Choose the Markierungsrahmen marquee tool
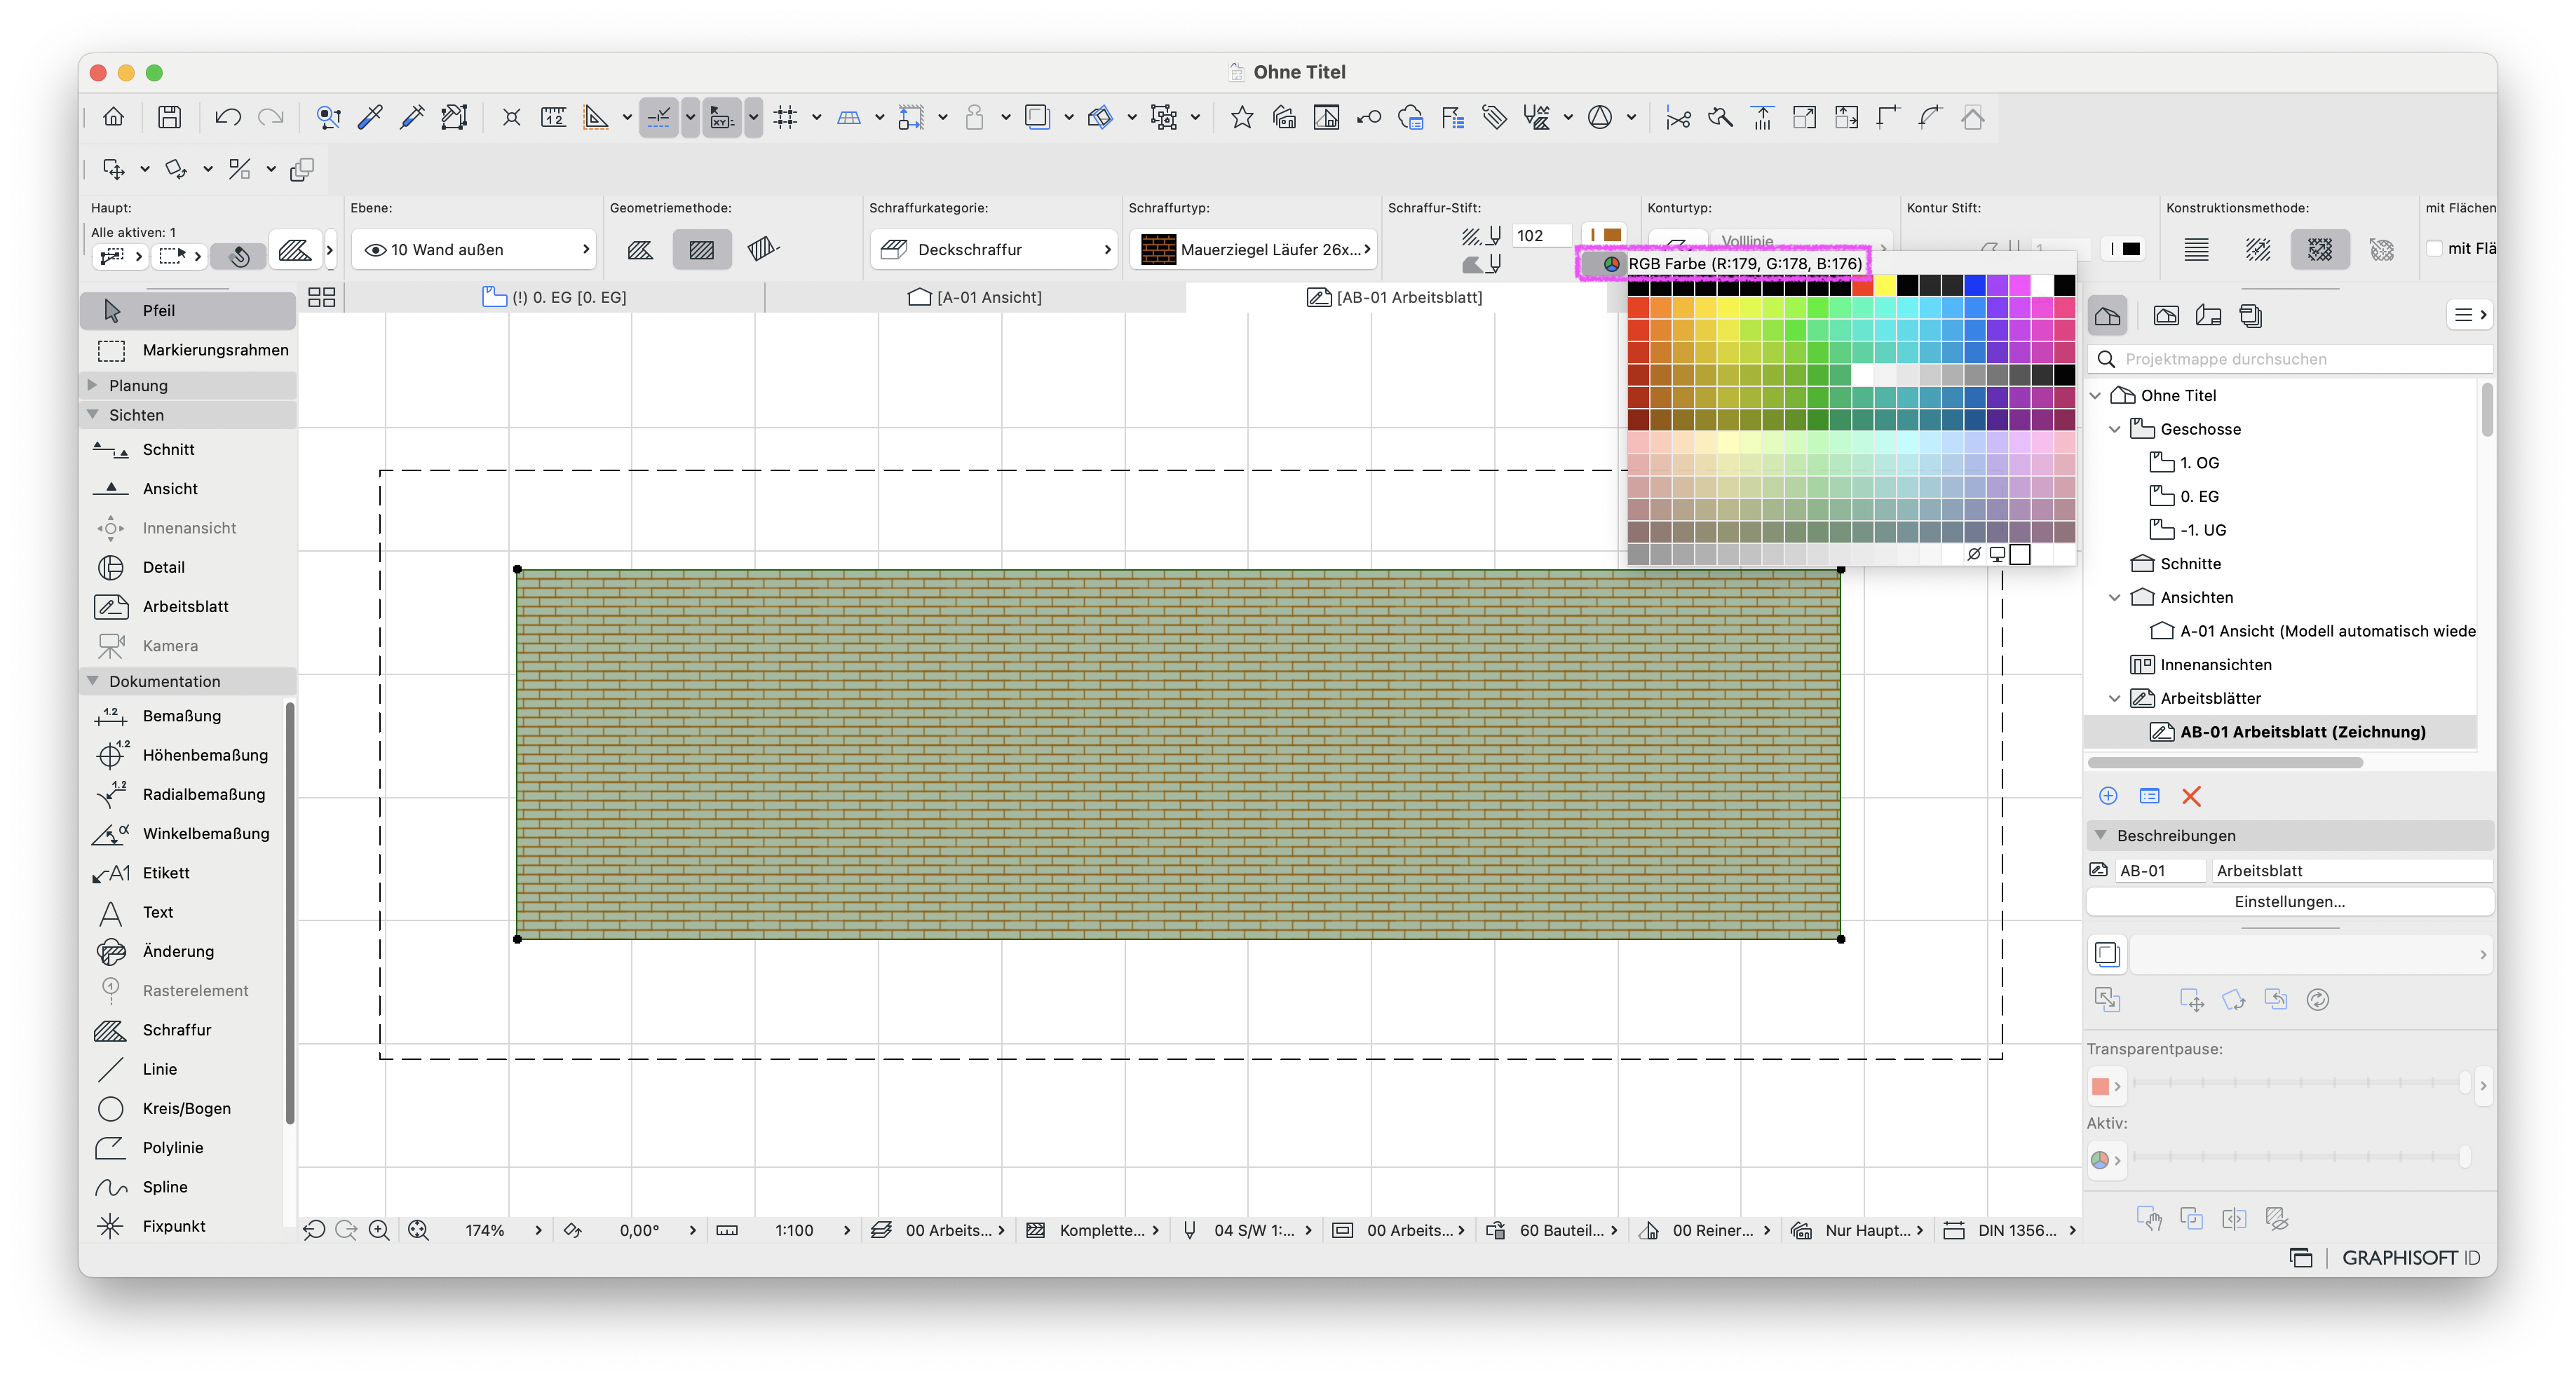 tap(188, 350)
